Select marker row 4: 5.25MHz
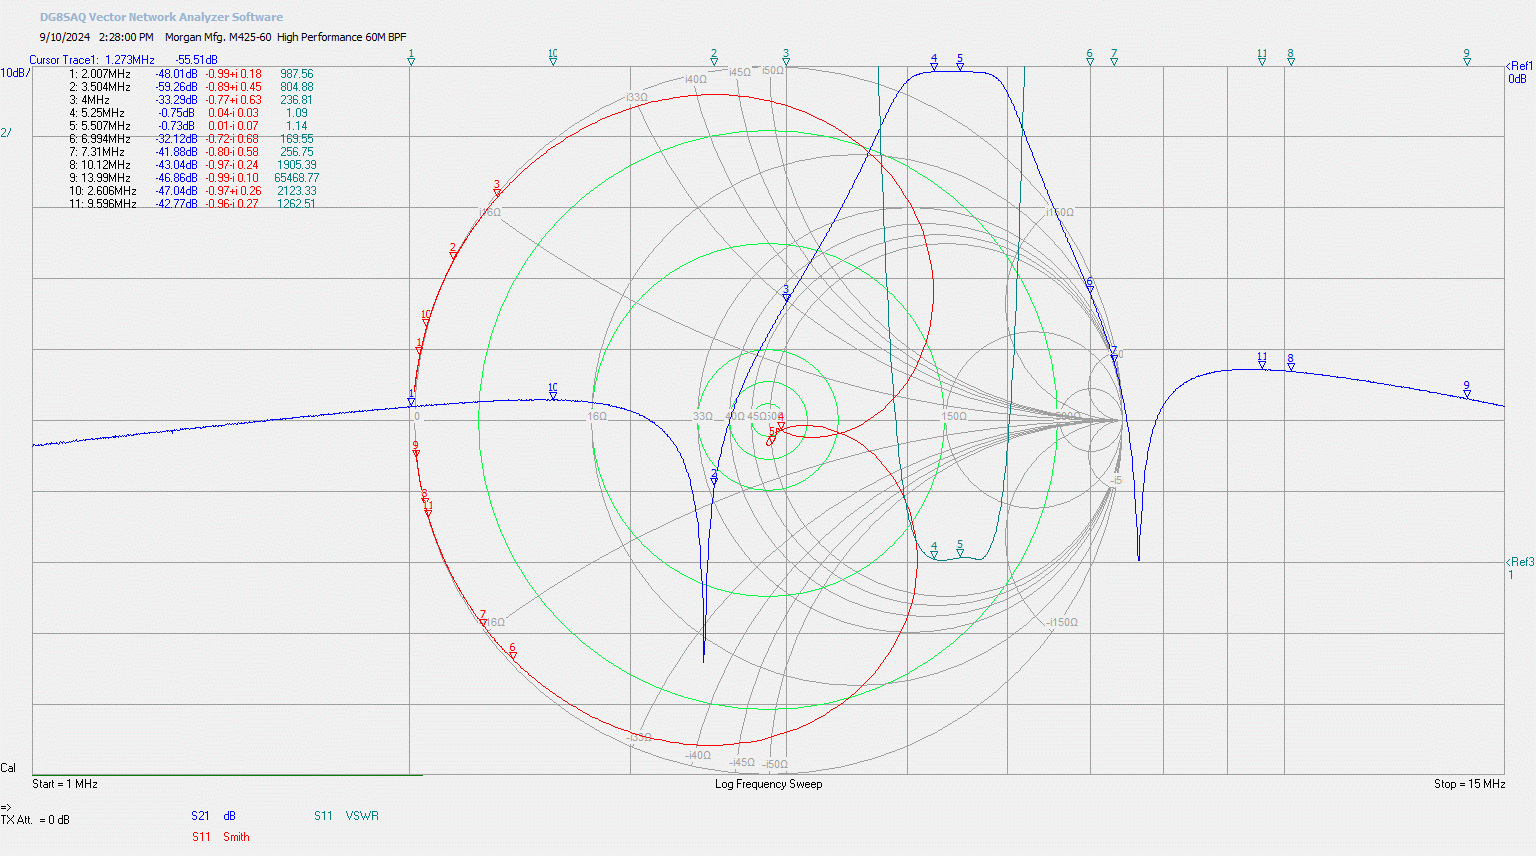This screenshot has height=856, width=1536. point(189,113)
